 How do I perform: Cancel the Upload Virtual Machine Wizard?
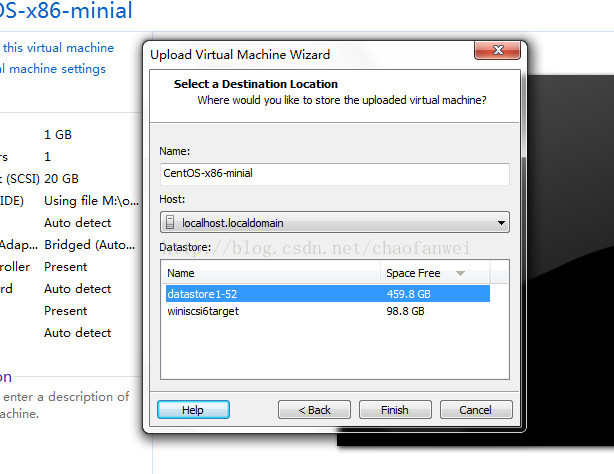476,410
